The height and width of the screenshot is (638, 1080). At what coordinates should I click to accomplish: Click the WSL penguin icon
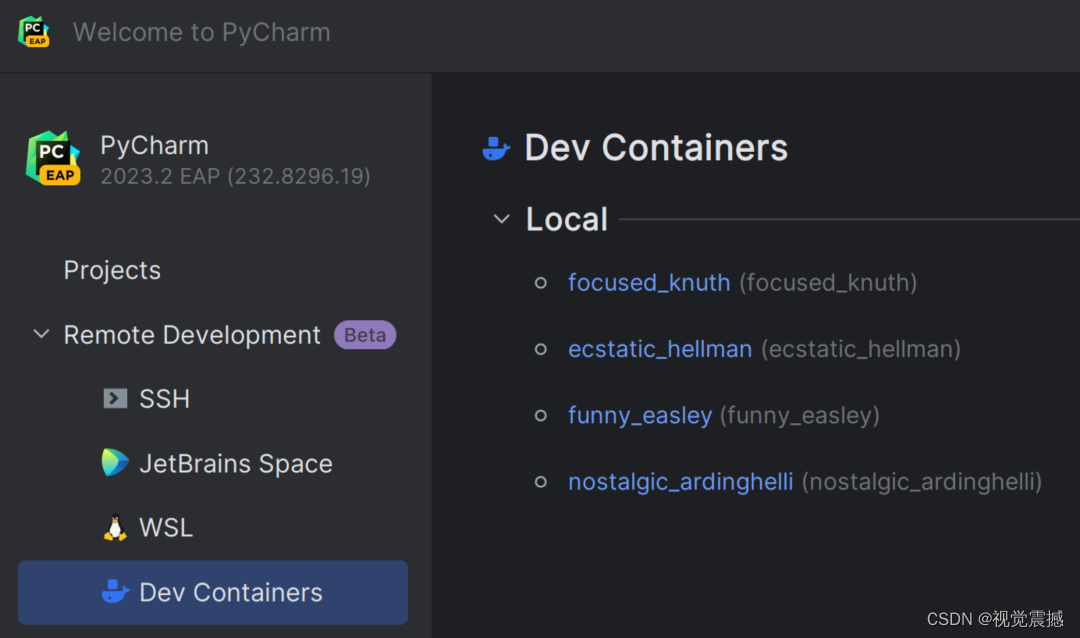point(115,528)
